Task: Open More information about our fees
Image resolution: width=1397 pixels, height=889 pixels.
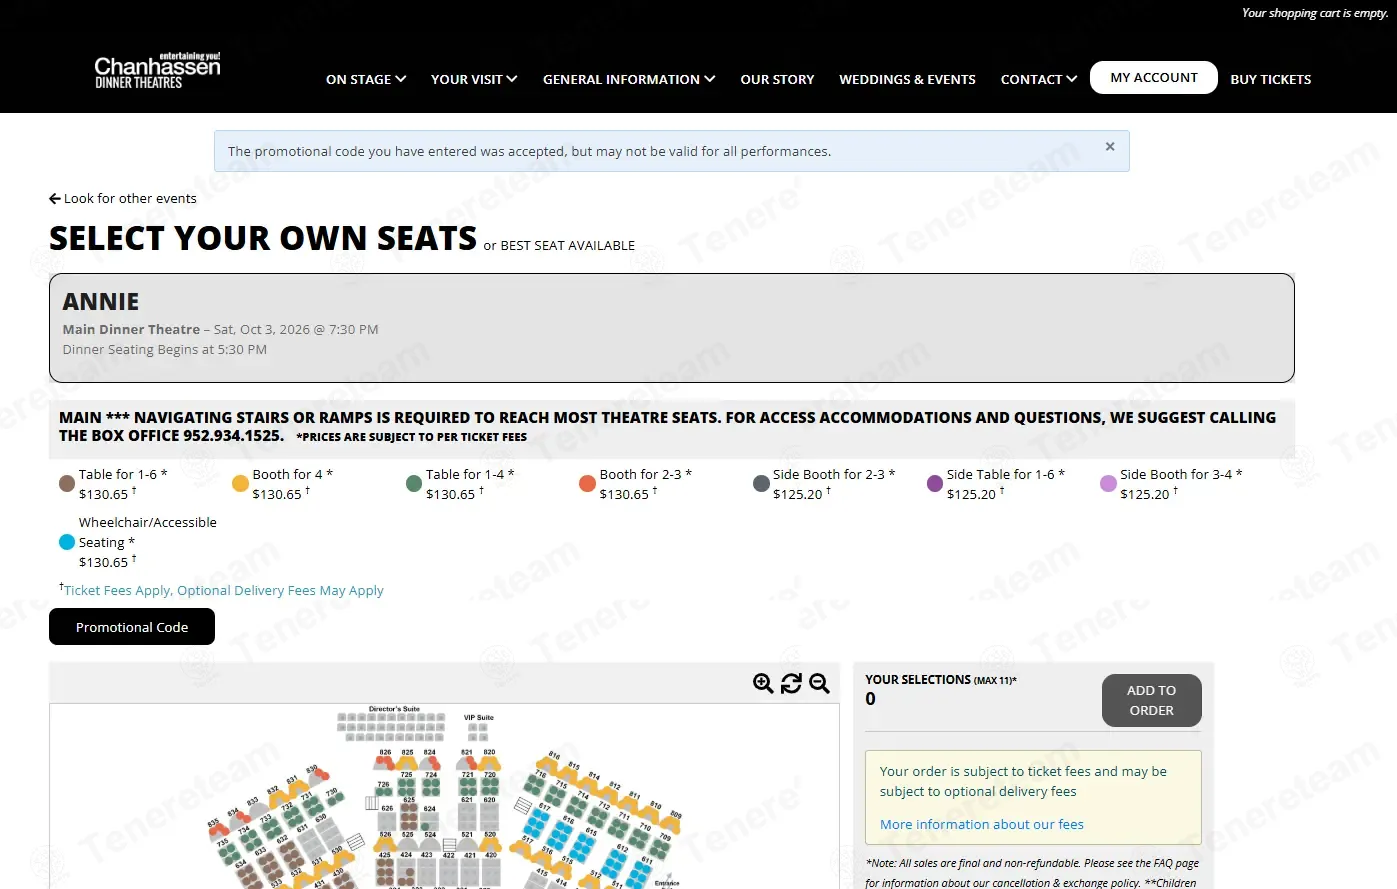Action: [x=982, y=825]
